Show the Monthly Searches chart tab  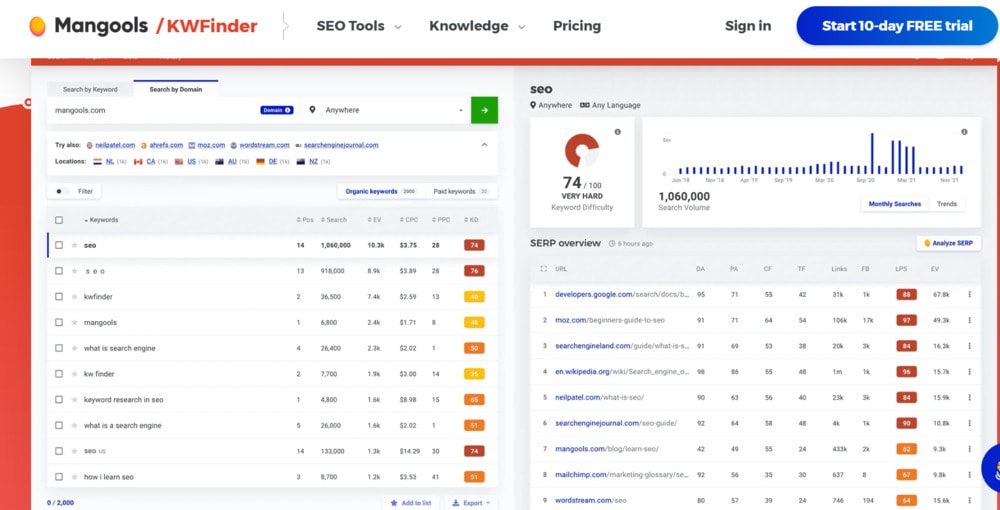point(895,204)
